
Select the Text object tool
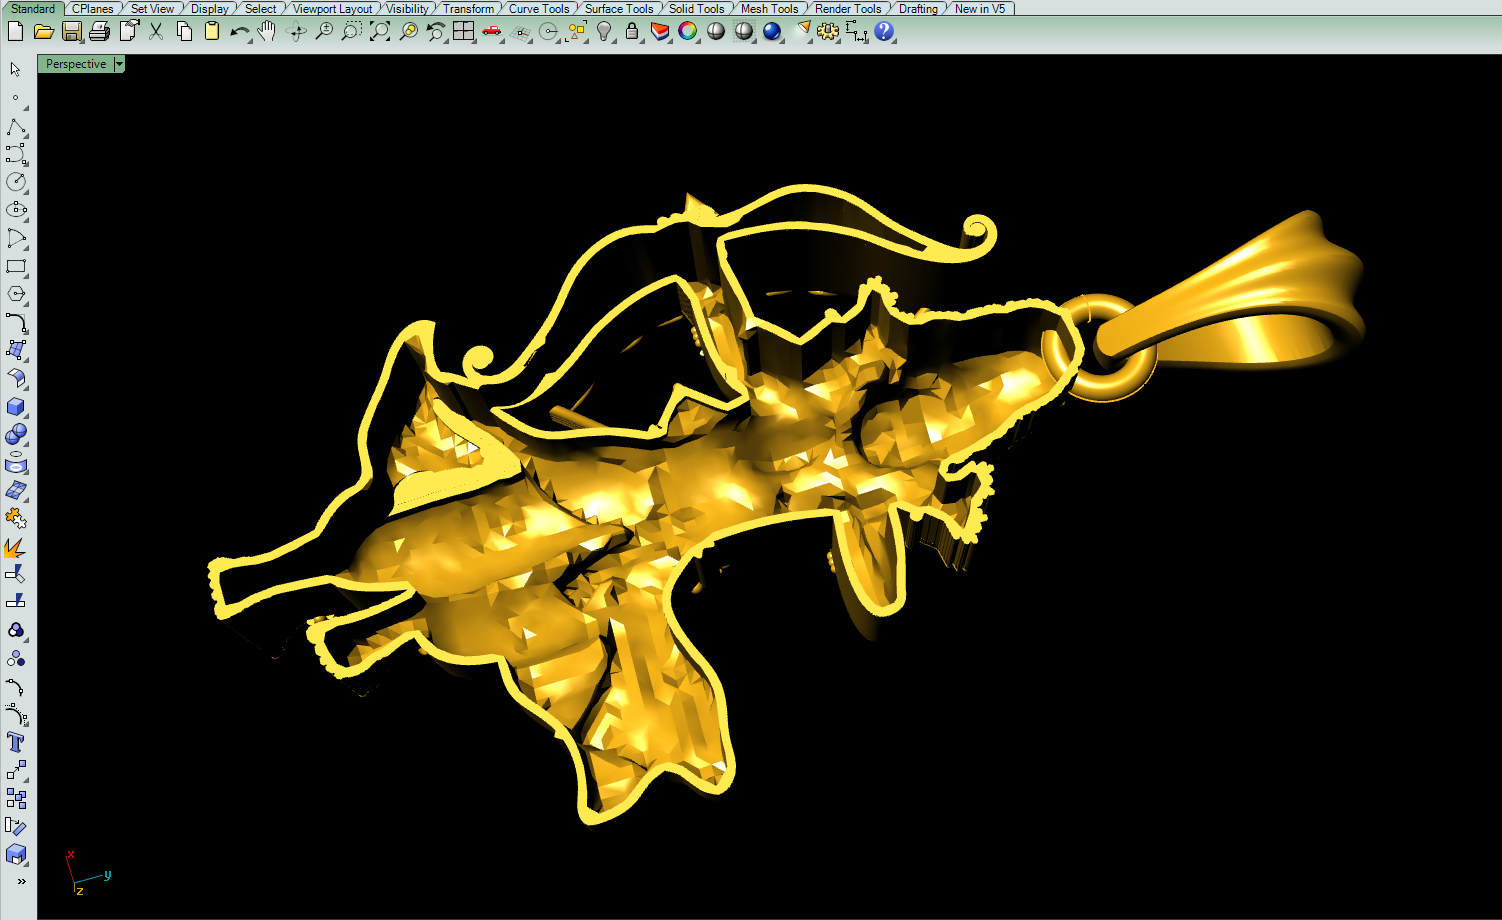(x=16, y=742)
